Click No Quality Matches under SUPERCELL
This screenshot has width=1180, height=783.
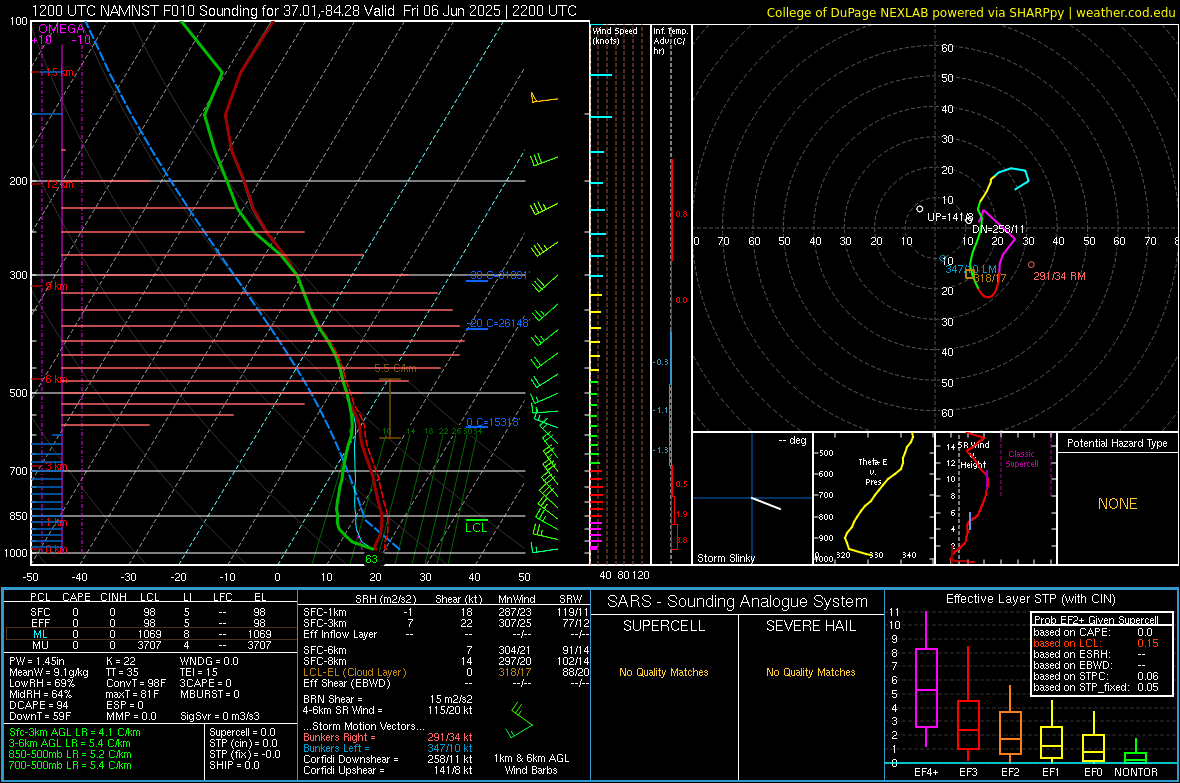[664, 672]
